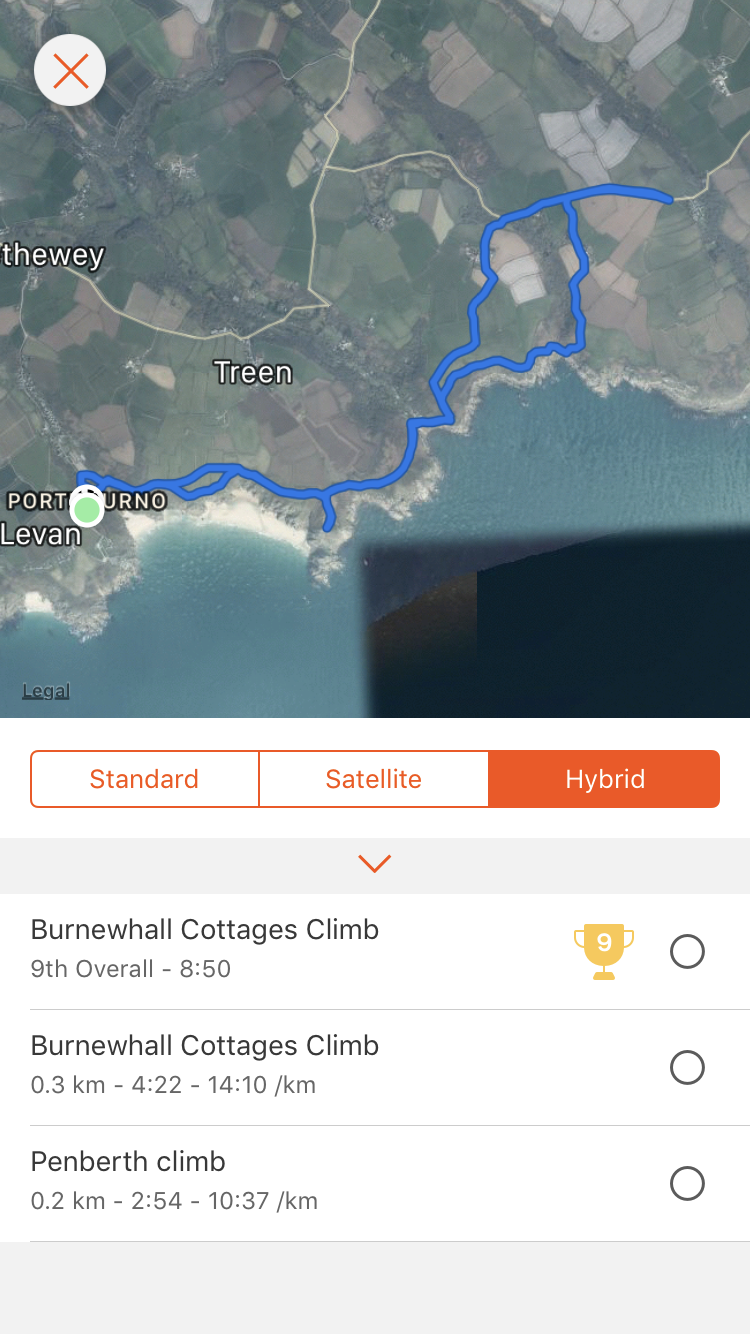Open the Legal link on the map
The image size is (750, 1334).
(x=46, y=691)
